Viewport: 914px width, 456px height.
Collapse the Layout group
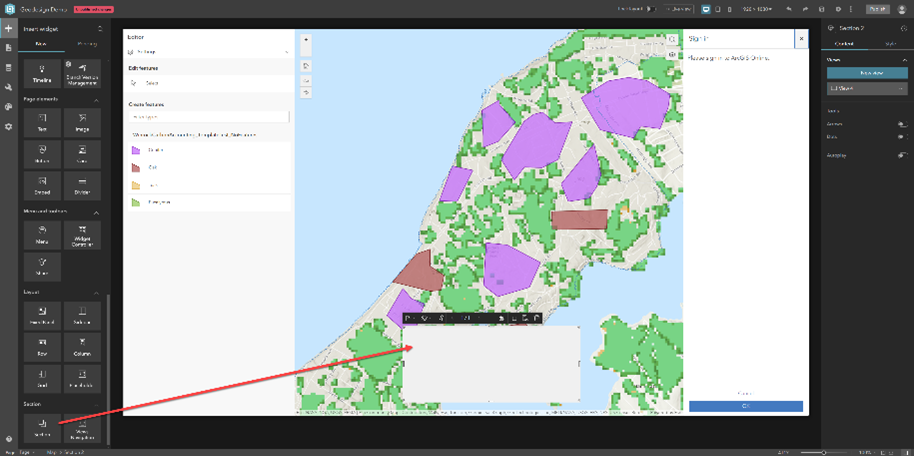[97, 293]
